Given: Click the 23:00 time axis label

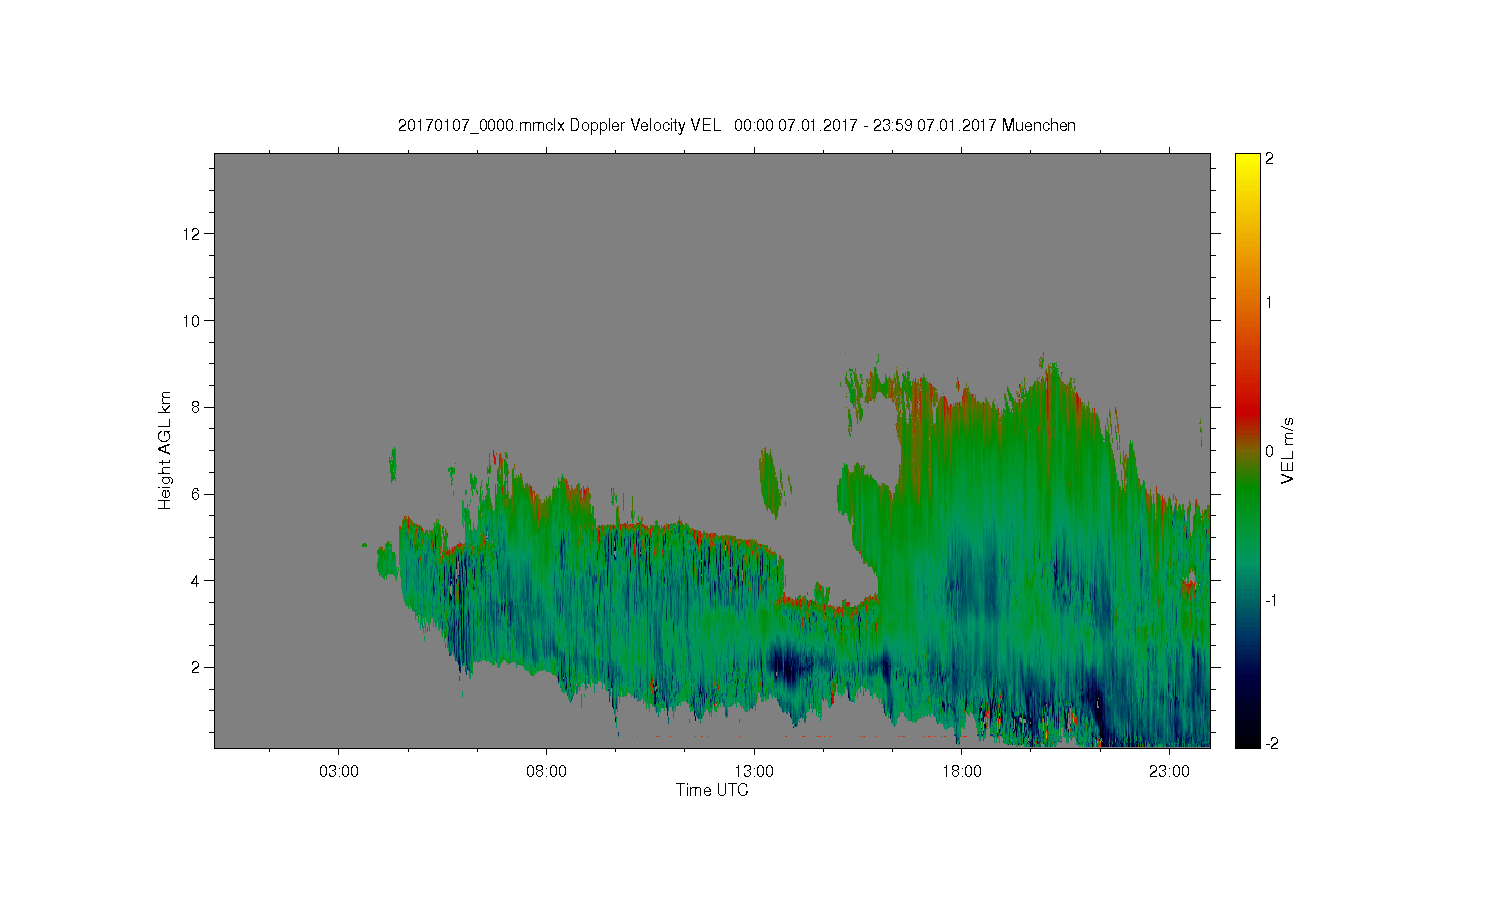Looking at the screenshot, I should [x=1169, y=772].
